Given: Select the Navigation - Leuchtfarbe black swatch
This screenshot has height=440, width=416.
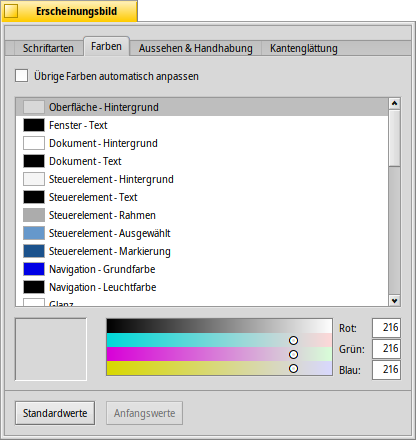Looking at the screenshot, I should [x=34, y=287].
